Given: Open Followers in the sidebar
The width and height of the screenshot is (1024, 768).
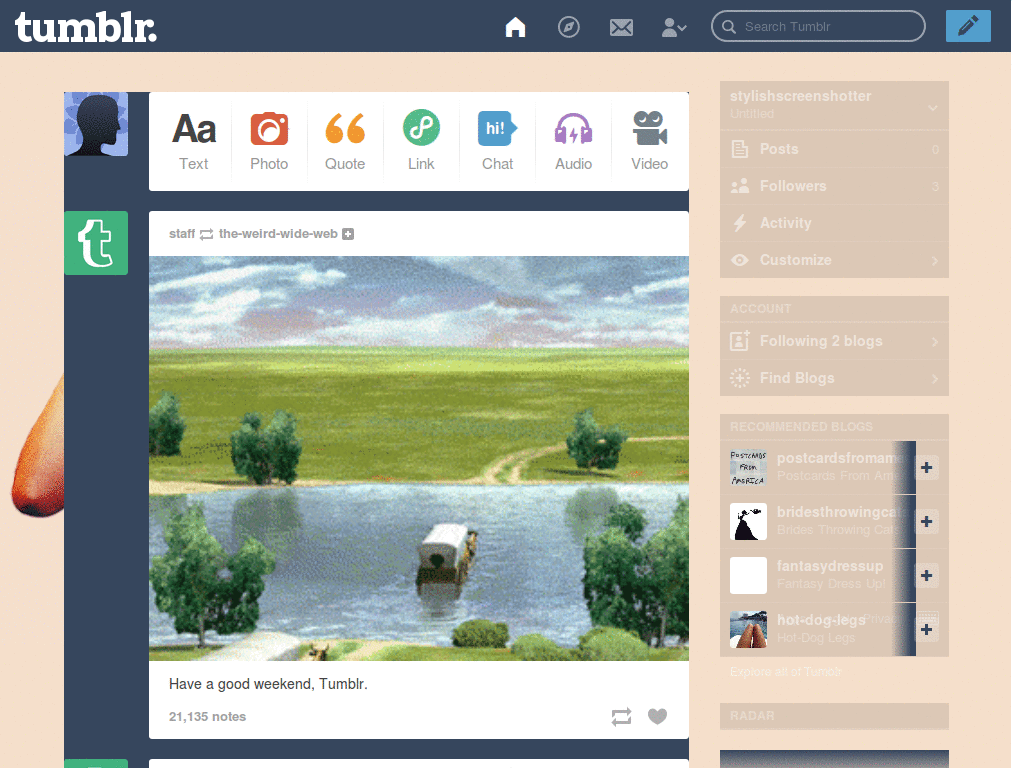Looking at the screenshot, I should tap(834, 186).
